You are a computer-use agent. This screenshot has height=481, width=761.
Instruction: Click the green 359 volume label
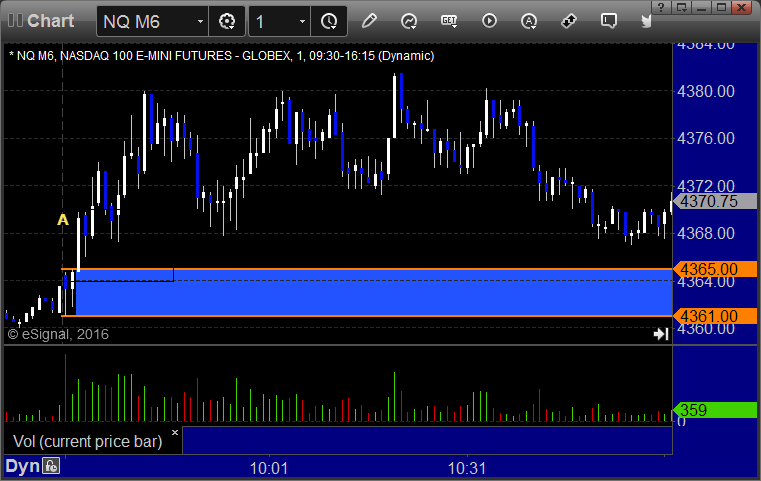715,410
